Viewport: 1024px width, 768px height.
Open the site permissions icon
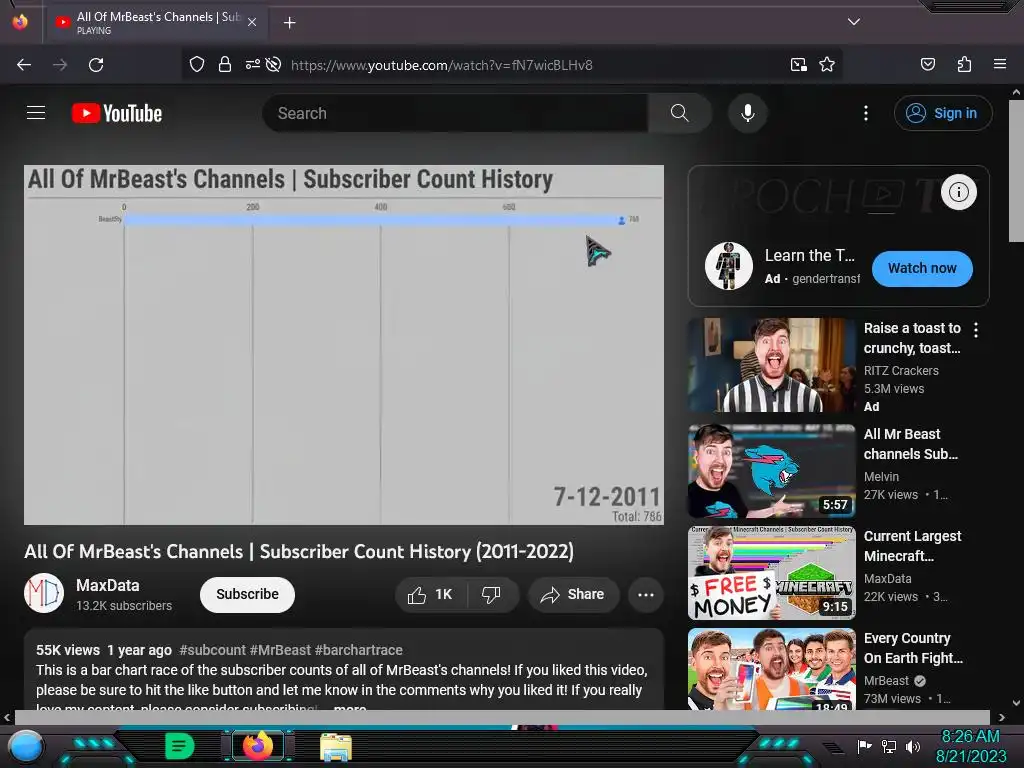click(x=253, y=65)
